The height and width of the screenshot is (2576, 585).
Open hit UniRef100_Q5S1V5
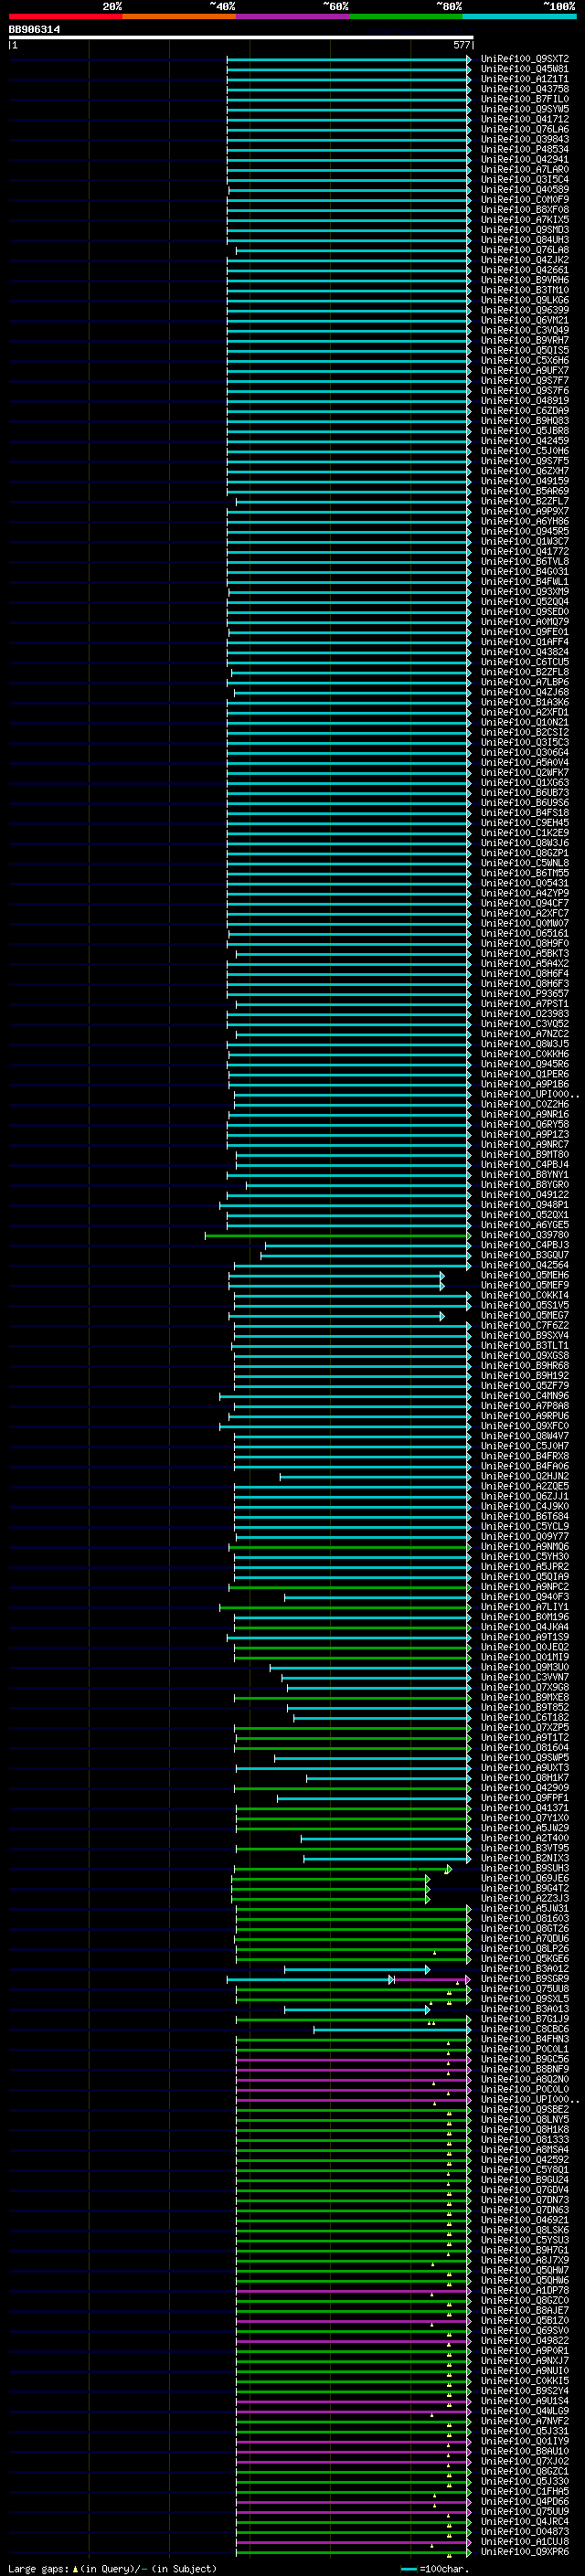525,1305
